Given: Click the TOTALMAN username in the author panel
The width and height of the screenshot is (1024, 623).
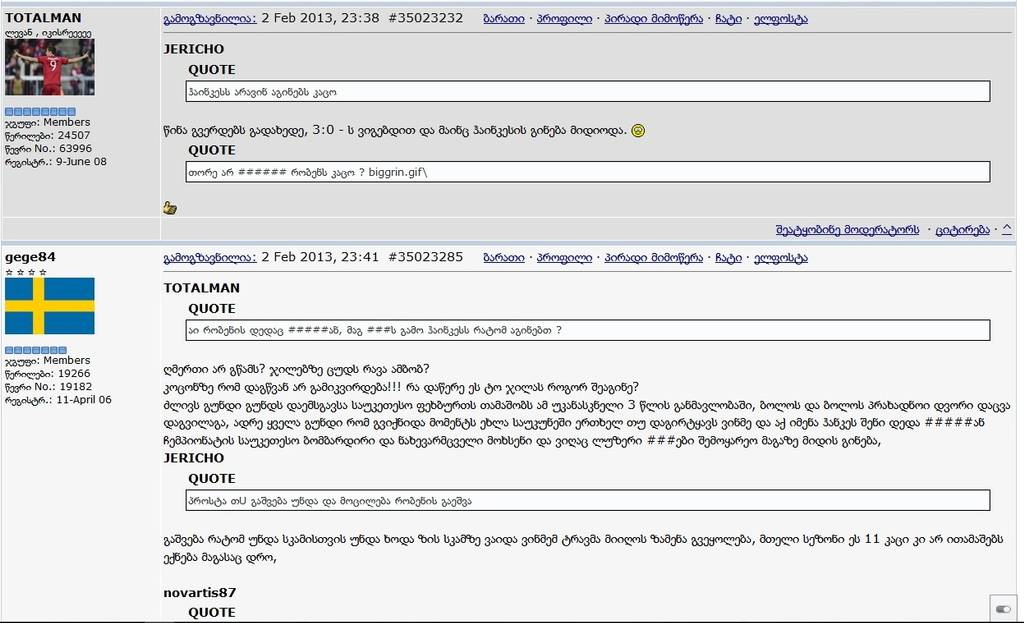Looking at the screenshot, I should [43, 18].
